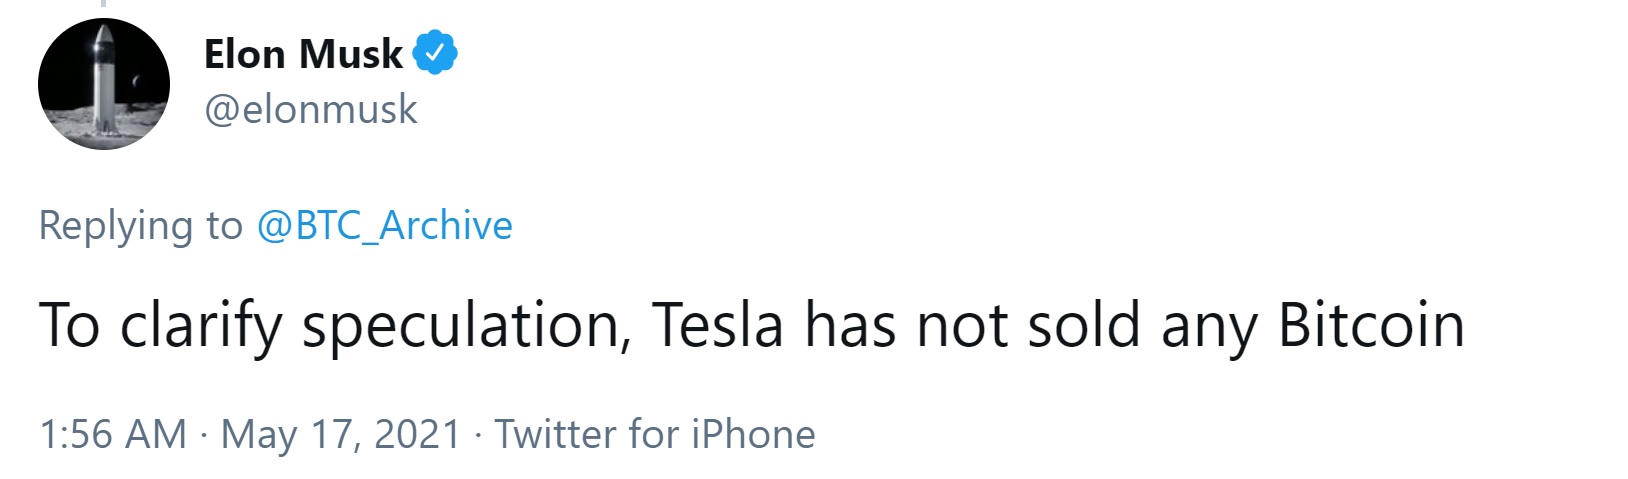Open the Elon Musk display name
This screenshot has height=479, width=1628.
click(x=303, y=54)
